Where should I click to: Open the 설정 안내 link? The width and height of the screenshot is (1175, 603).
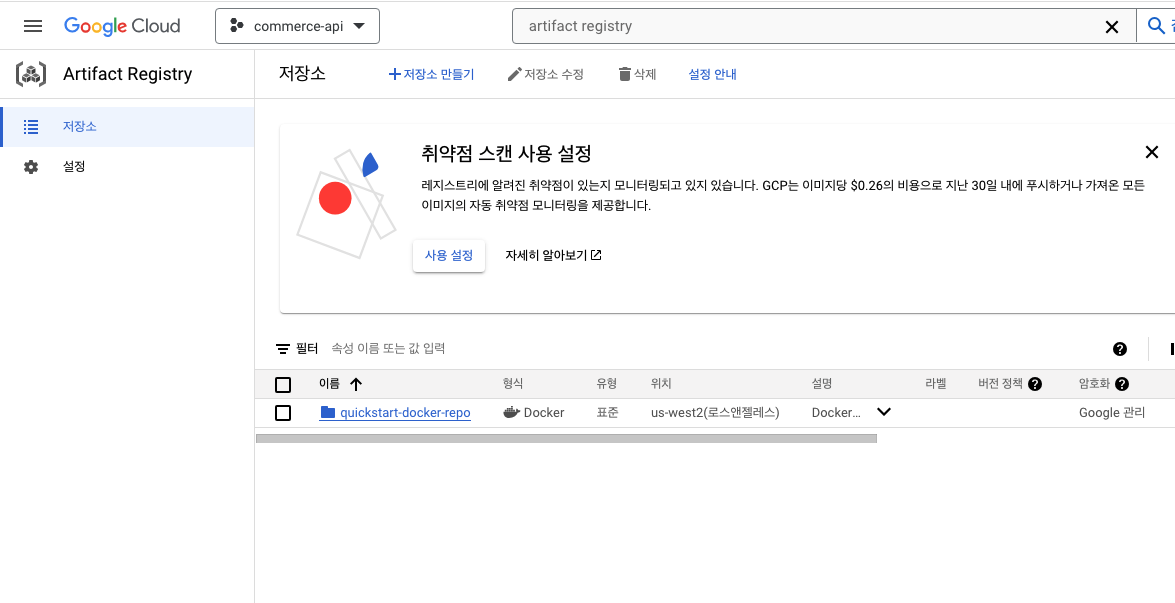pyautogui.click(x=713, y=74)
